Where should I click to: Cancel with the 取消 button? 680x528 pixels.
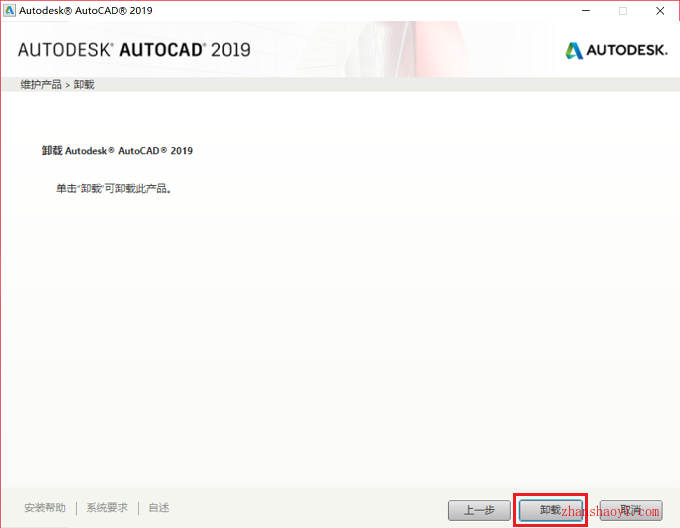pyautogui.click(x=631, y=510)
